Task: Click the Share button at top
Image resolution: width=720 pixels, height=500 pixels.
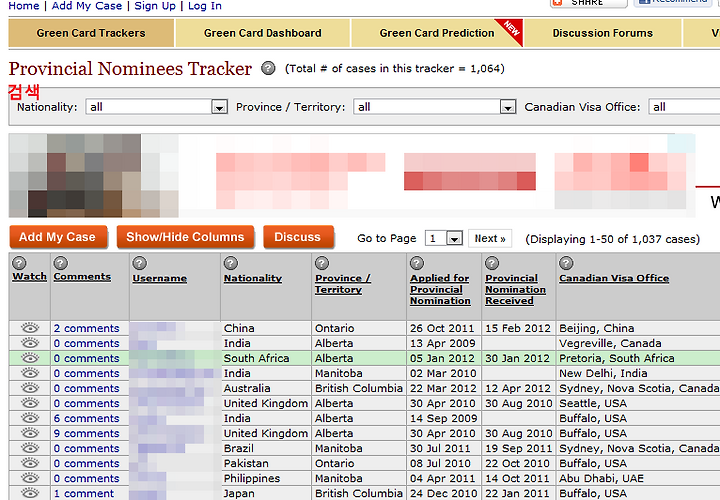Action: (x=588, y=3)
